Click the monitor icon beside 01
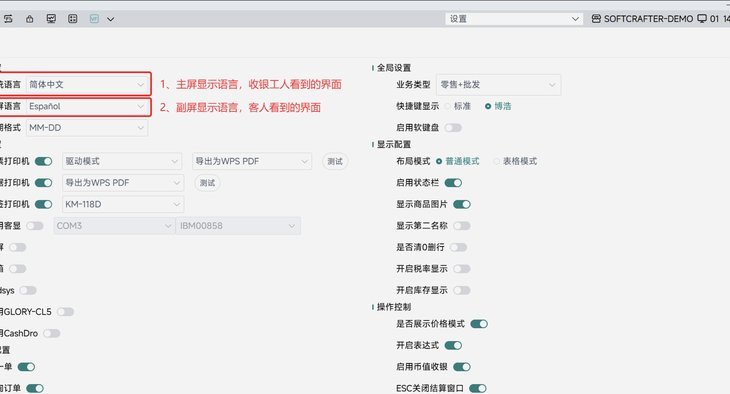The height and width of the screenshot is (394, 730). pos(702,19)
